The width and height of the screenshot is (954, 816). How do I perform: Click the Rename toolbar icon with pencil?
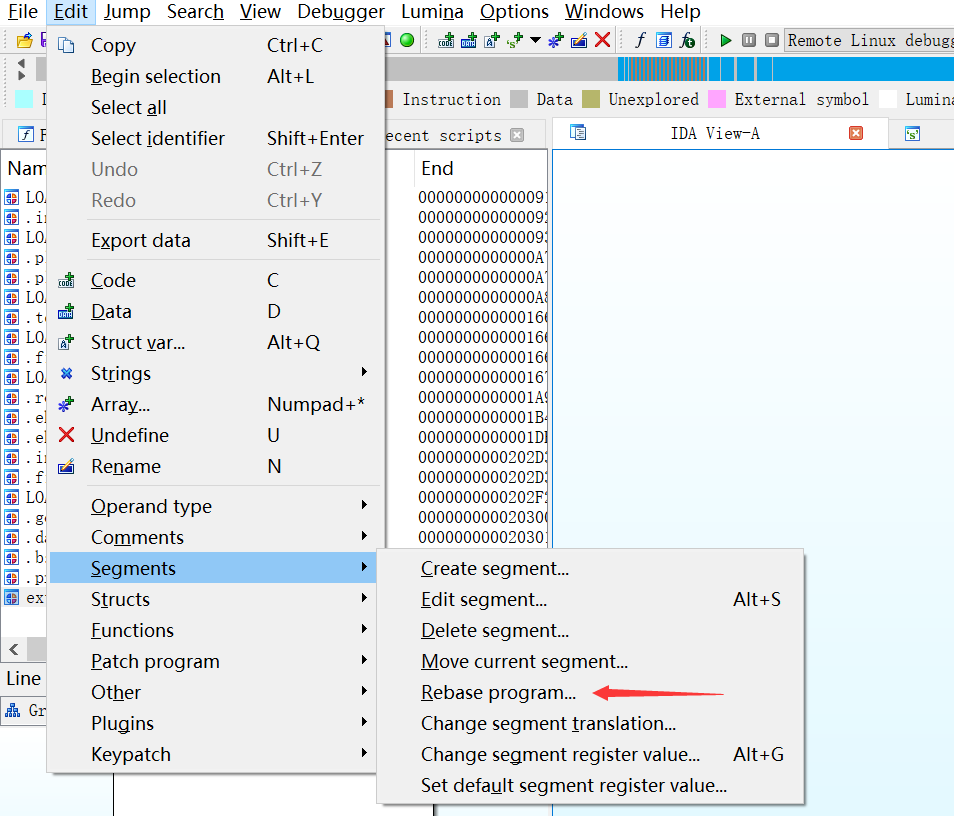579,41
